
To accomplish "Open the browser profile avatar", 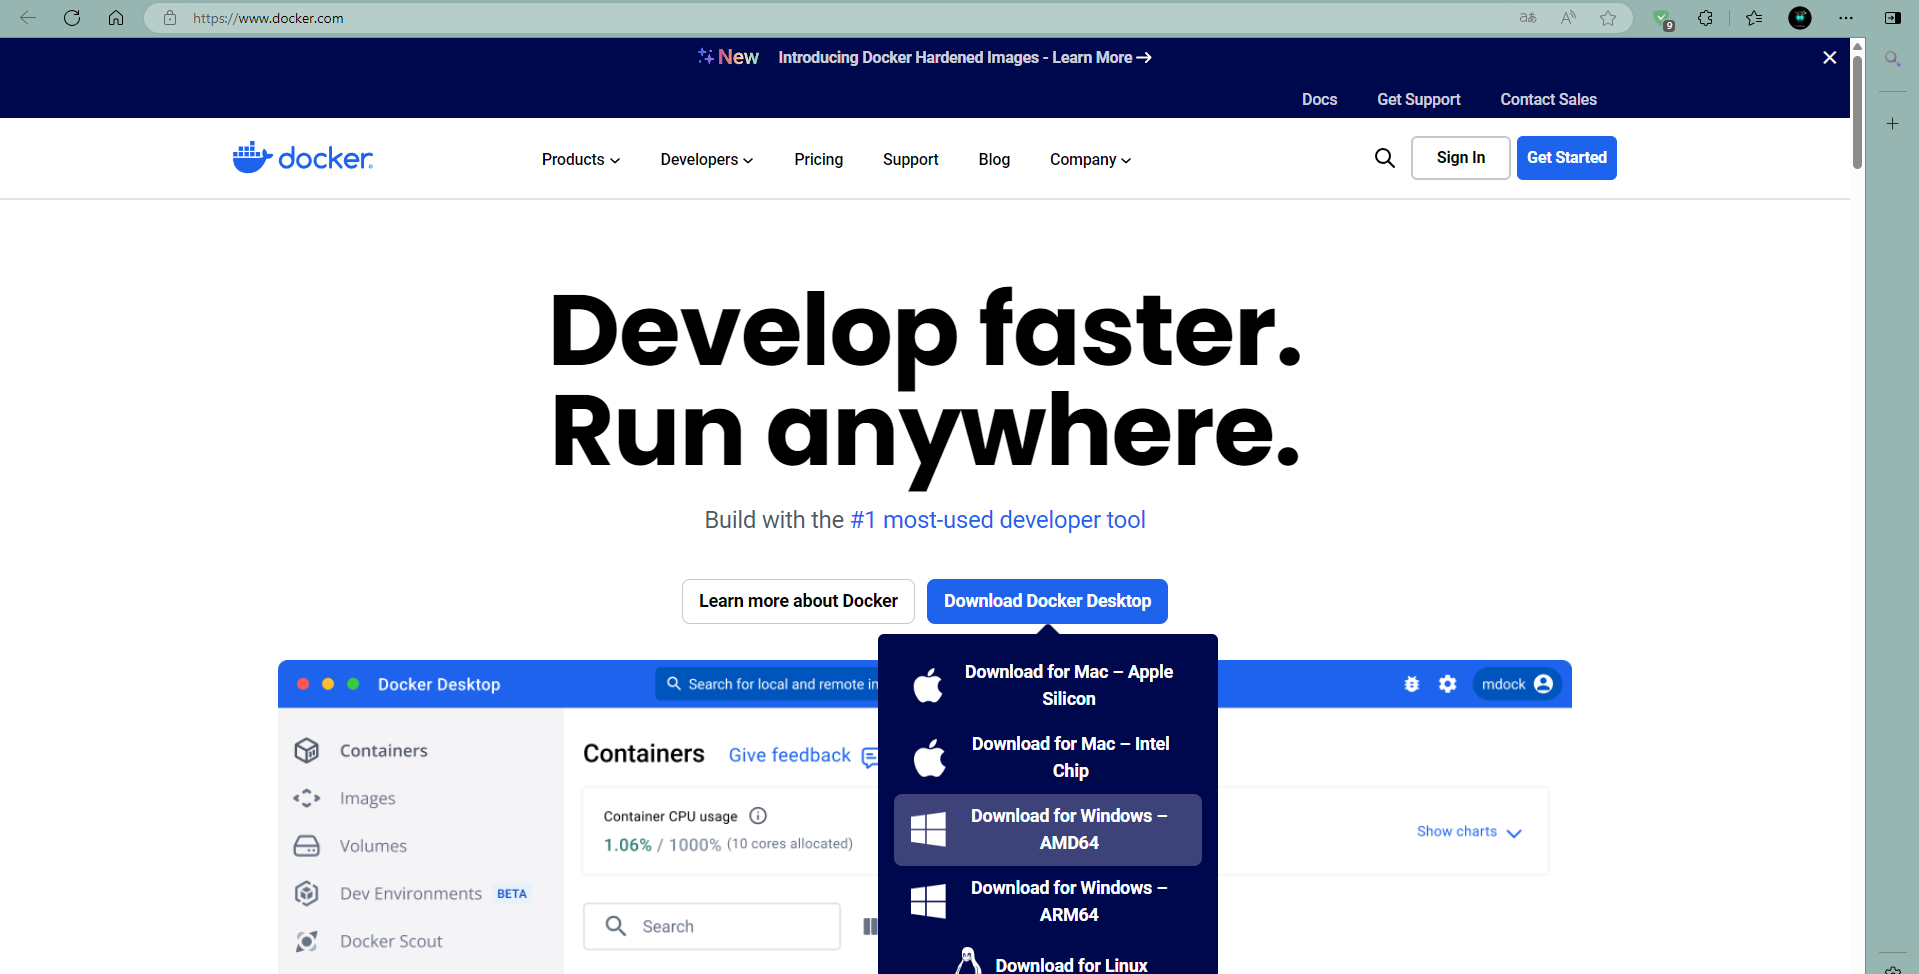I will coord(1800,18).
